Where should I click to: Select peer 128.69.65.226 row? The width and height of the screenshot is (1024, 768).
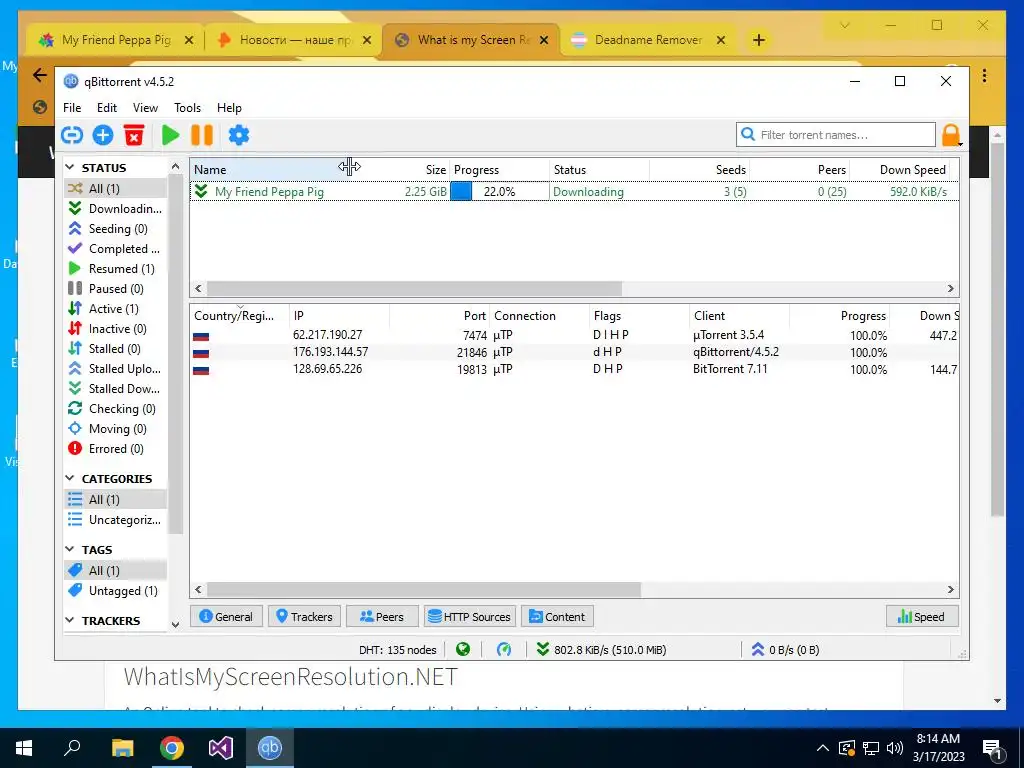point(575,369)
